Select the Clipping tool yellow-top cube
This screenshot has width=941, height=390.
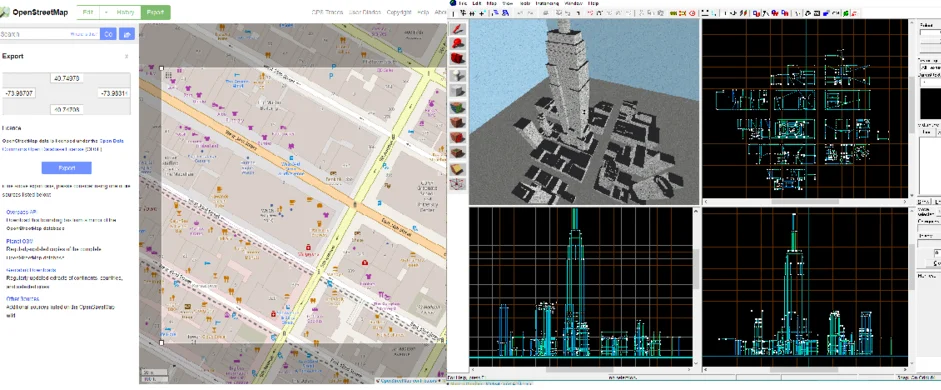pyautogui.click(x=458, y=169)
